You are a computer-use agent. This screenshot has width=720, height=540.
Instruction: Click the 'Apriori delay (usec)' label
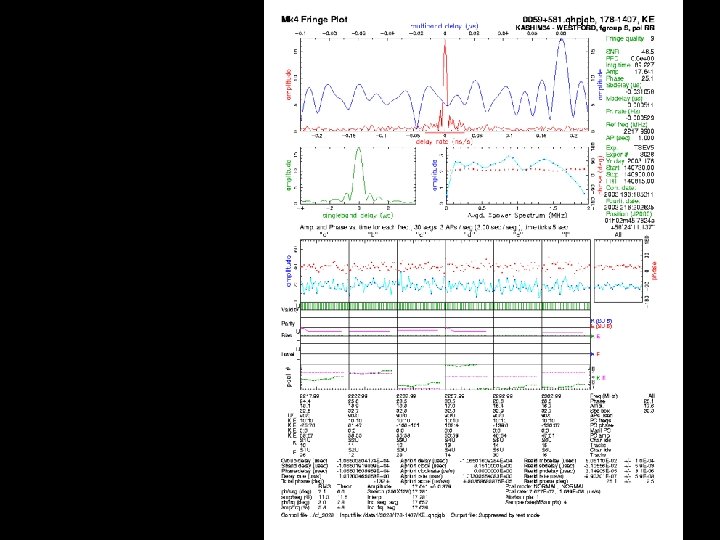423,461
